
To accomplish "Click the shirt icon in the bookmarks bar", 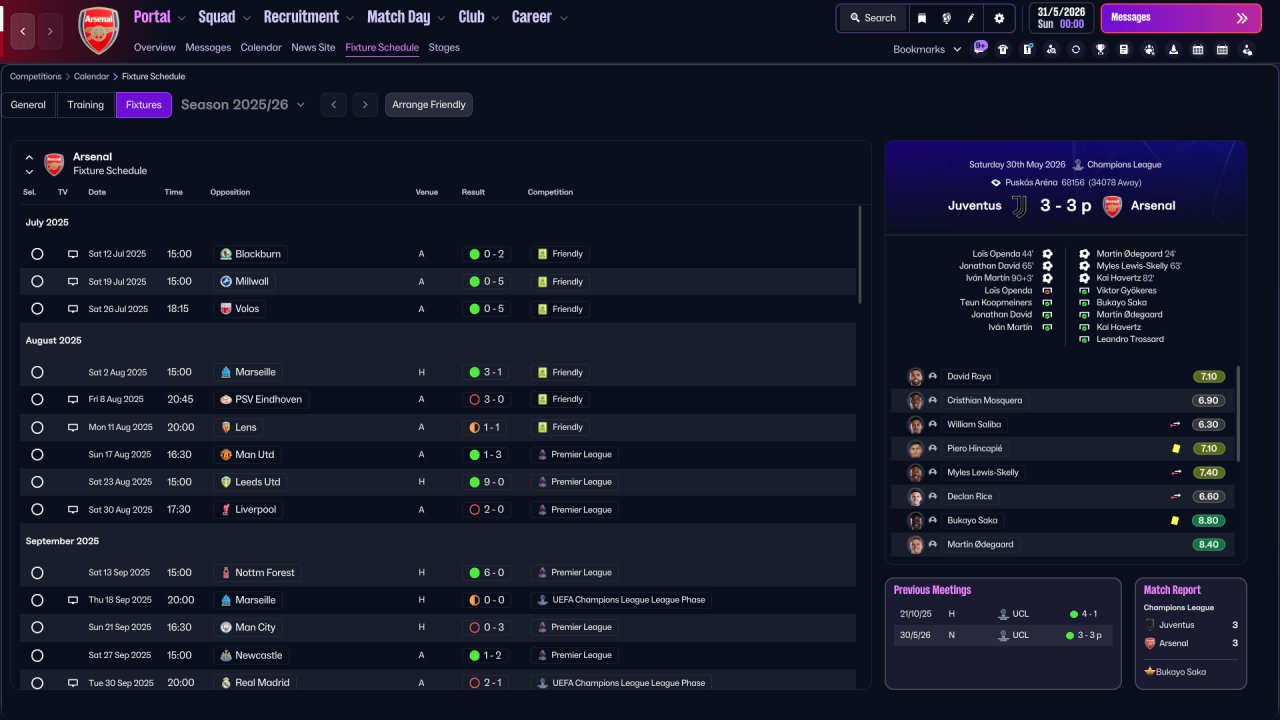I will pyautogui.click(x=1003, y=49).
